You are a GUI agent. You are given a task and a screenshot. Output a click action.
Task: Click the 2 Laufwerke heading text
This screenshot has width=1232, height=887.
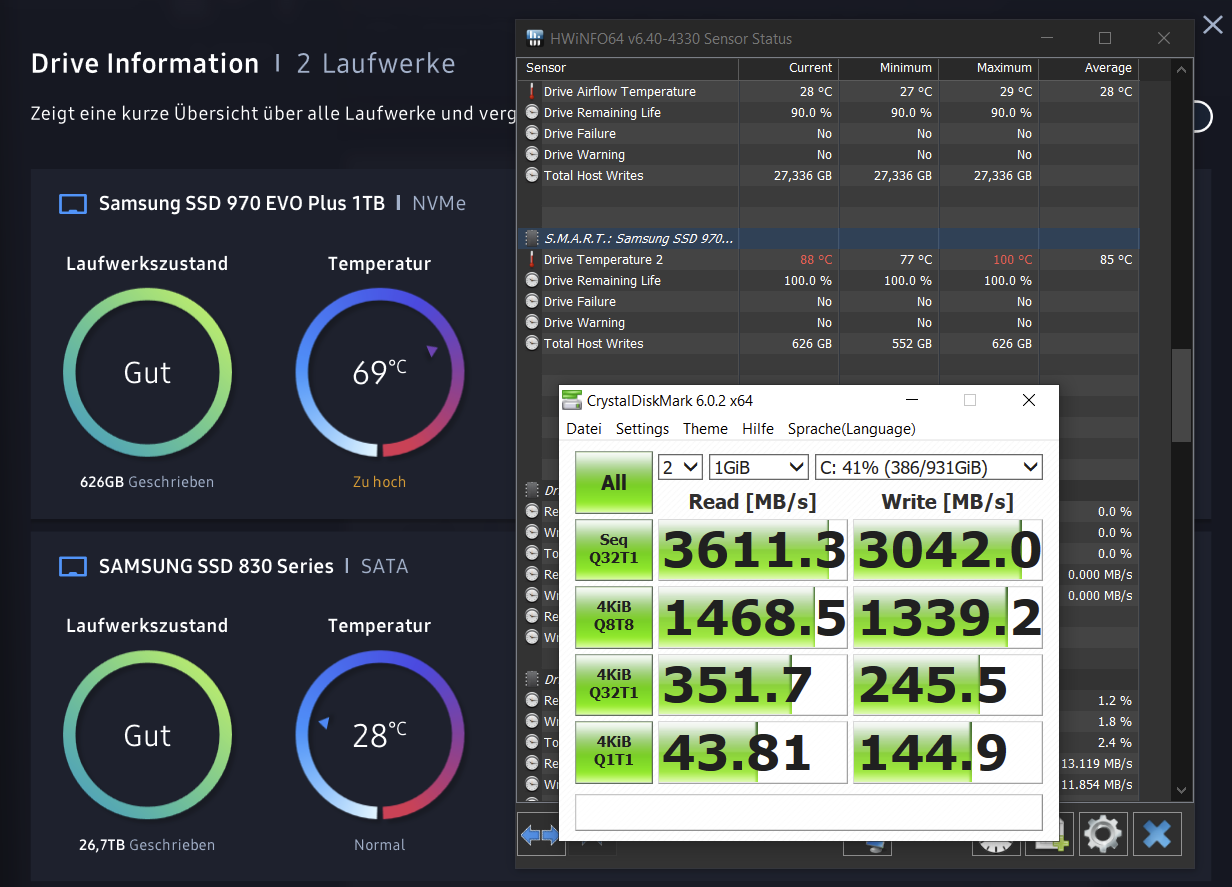tap(376, 64)
